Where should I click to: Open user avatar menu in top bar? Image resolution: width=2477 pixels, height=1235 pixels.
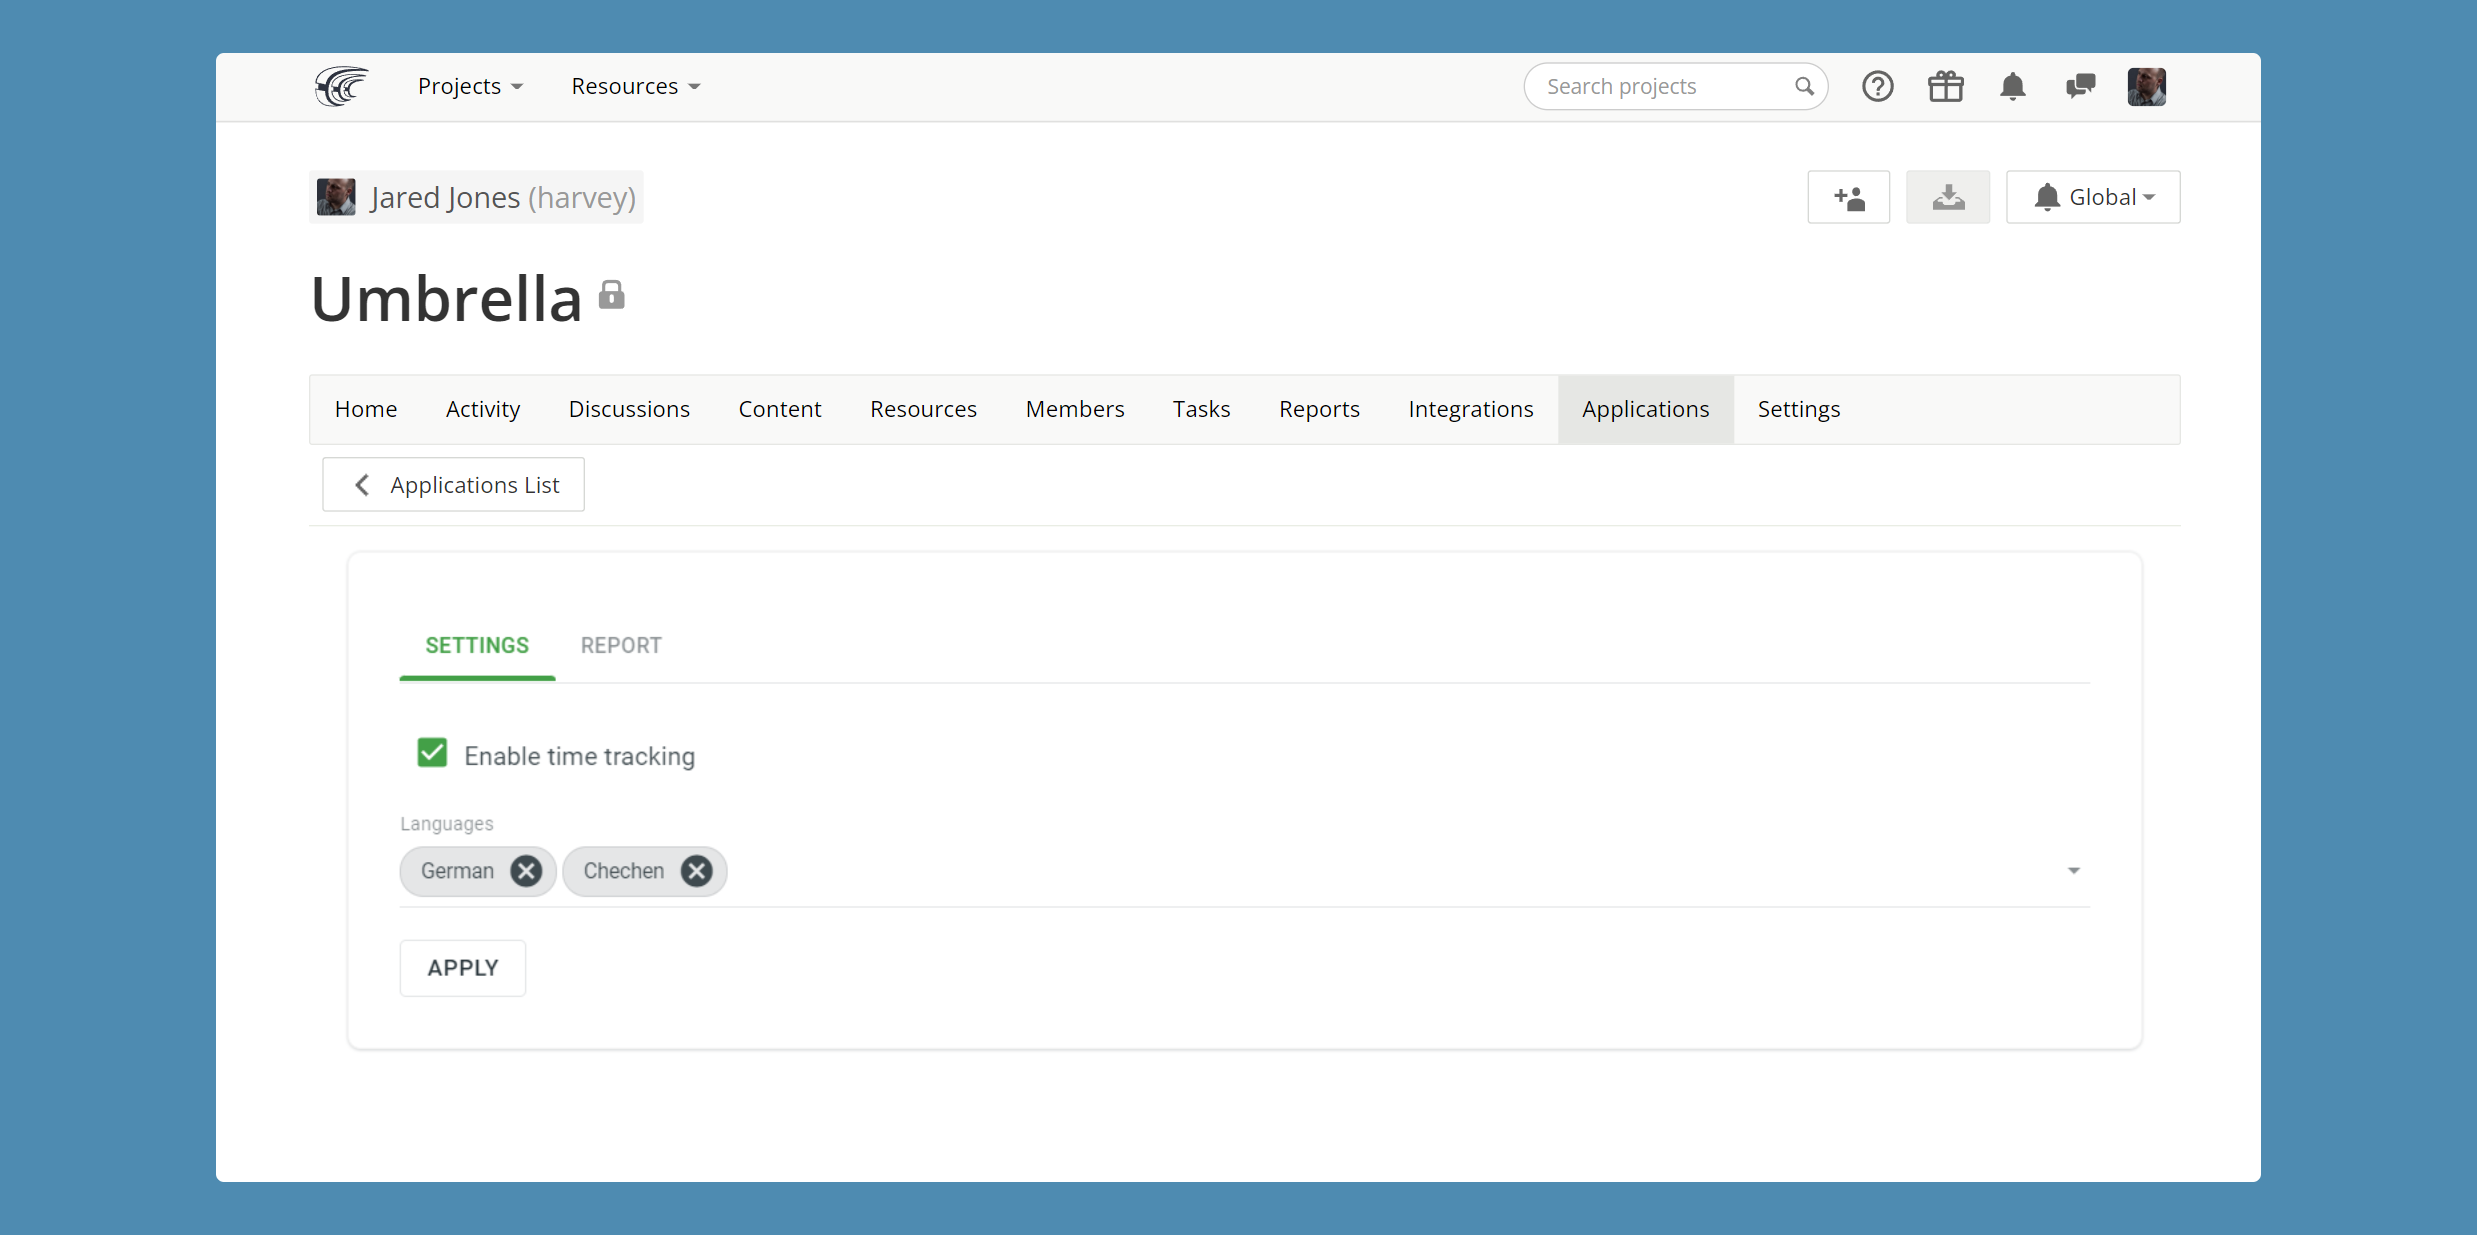click(2146, 86)
